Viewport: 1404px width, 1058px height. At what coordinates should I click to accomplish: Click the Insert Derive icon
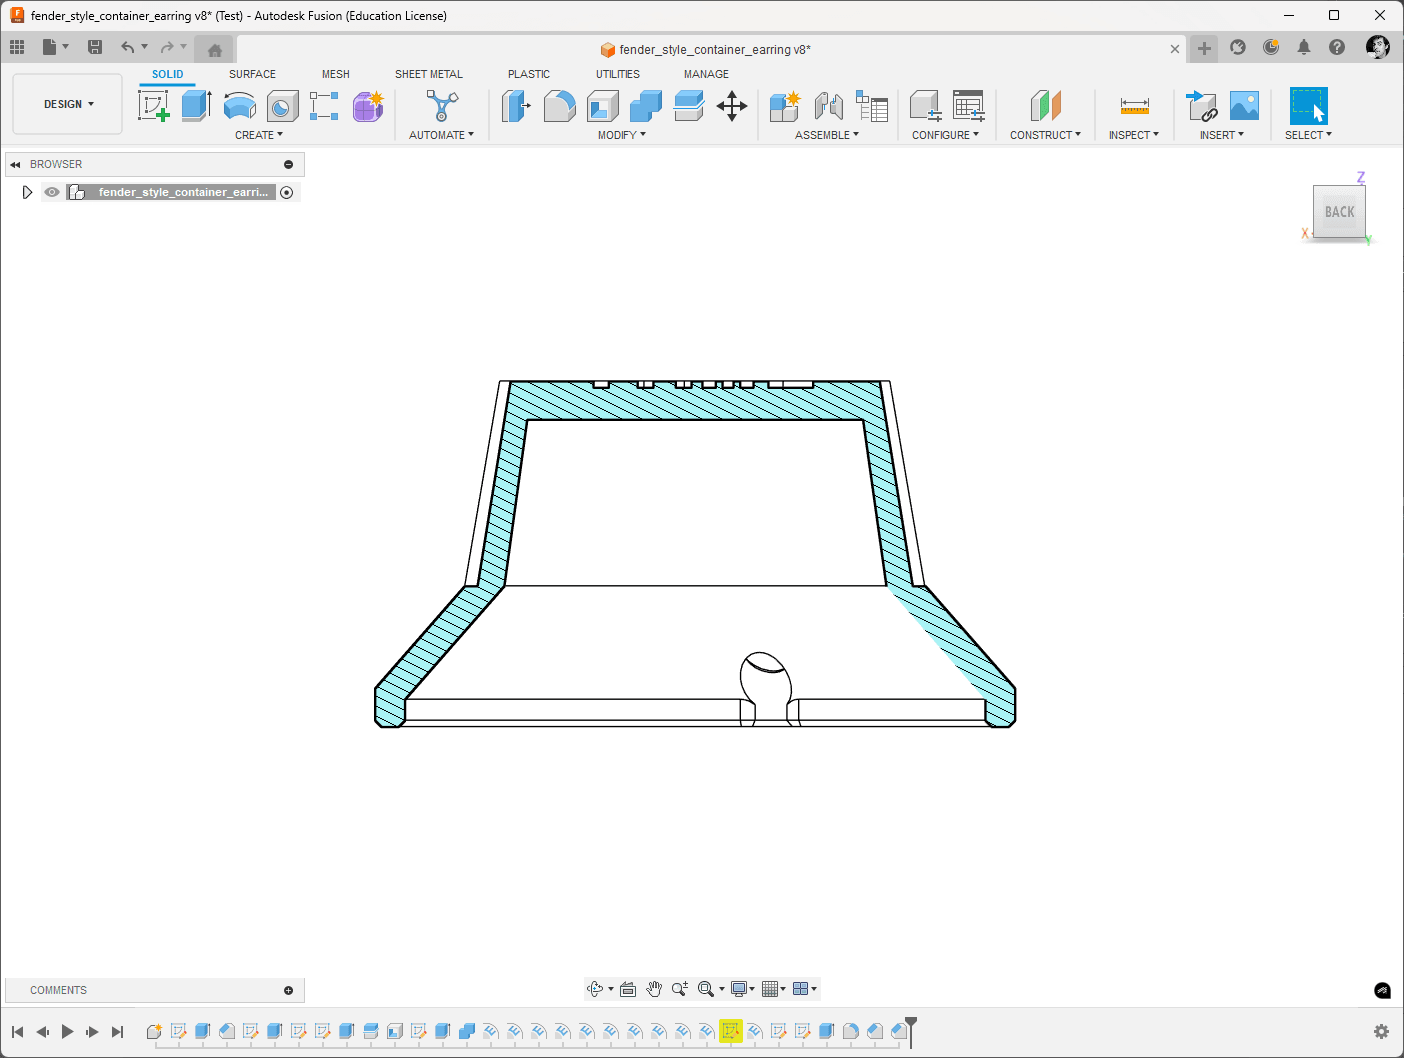click(x=1200, y=105)
